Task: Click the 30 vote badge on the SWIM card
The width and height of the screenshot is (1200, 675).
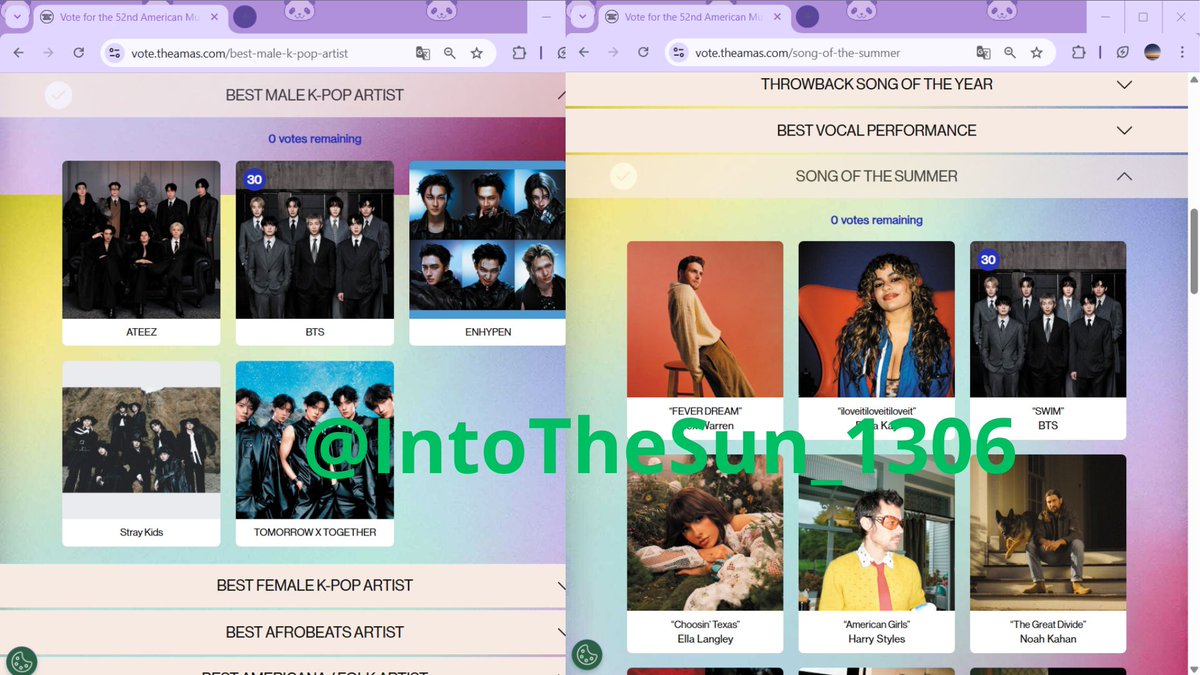Action: click(x=988, y=260)
